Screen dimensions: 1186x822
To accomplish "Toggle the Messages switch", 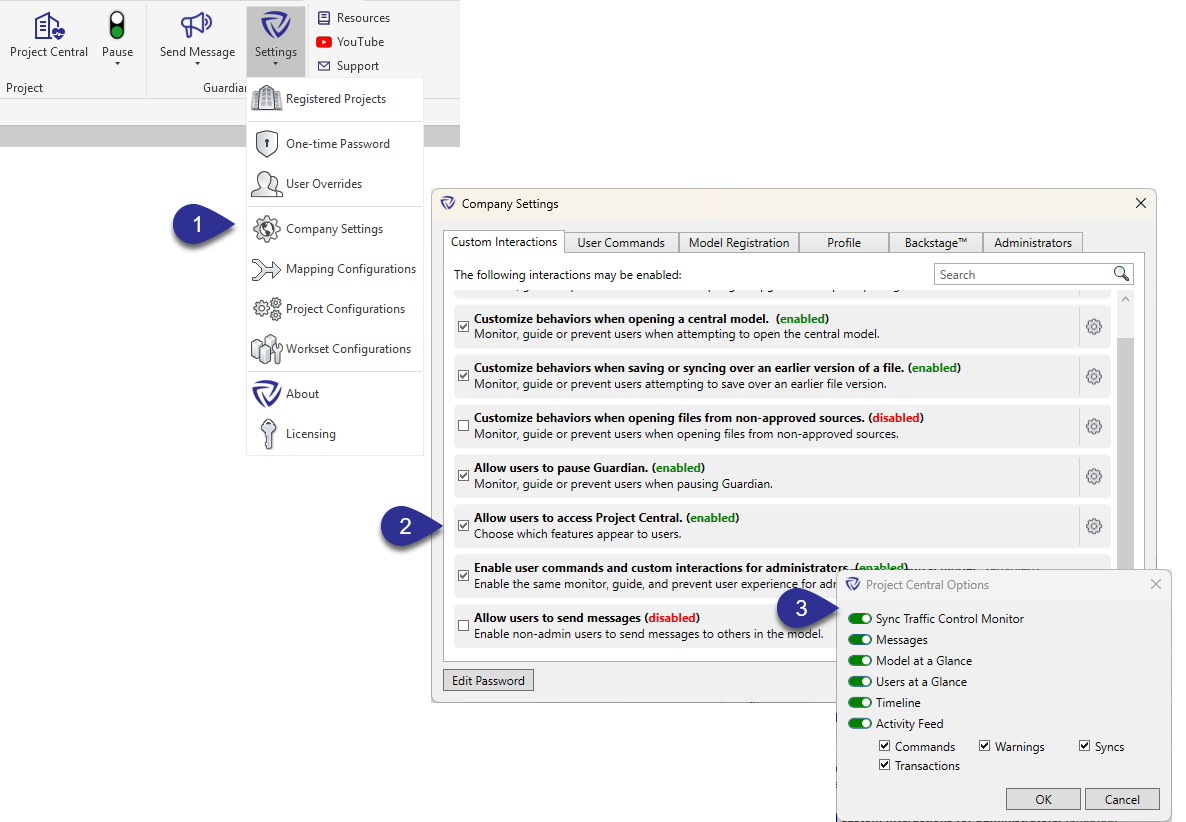I will 860,640.
